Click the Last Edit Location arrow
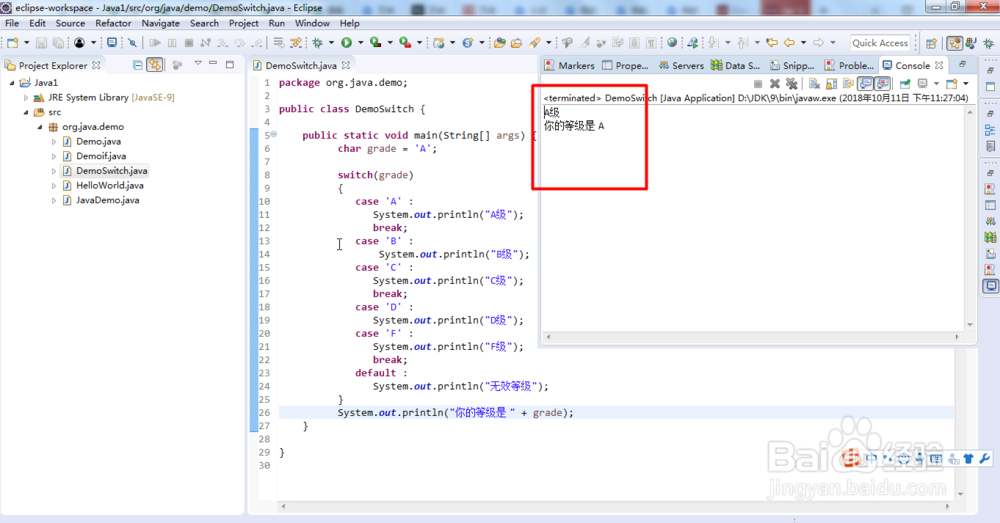 click(771, 43)
